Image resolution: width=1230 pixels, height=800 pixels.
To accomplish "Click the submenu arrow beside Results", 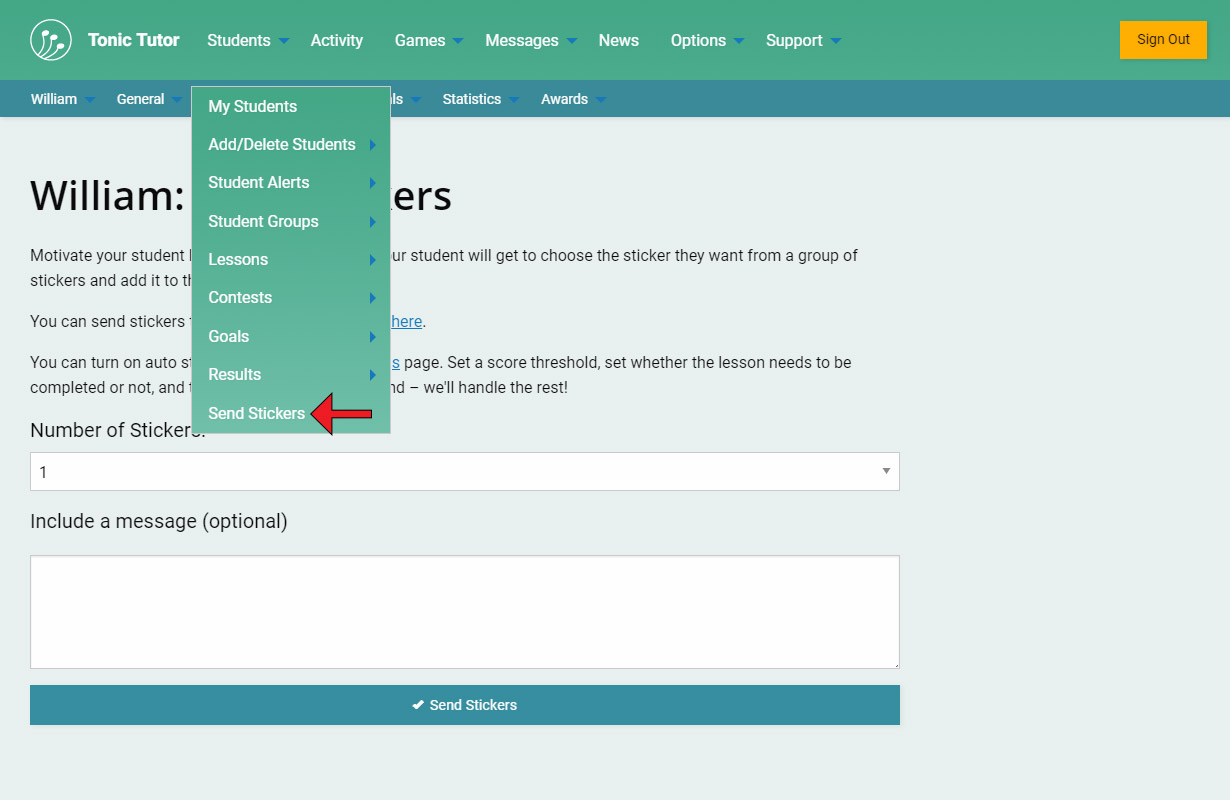I will 372,375.
